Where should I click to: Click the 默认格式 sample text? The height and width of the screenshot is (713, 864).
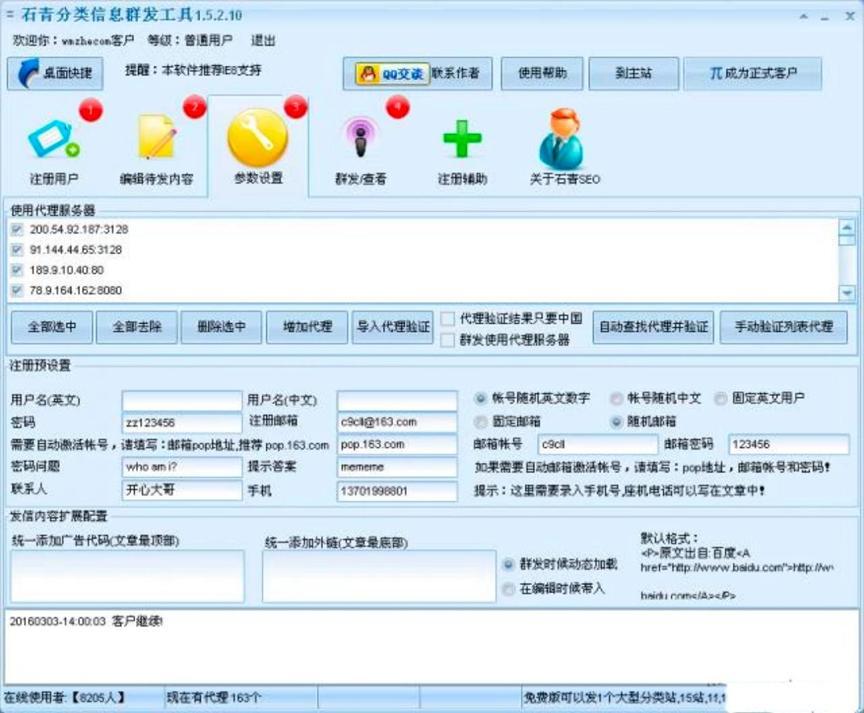(x=737, y=566)
